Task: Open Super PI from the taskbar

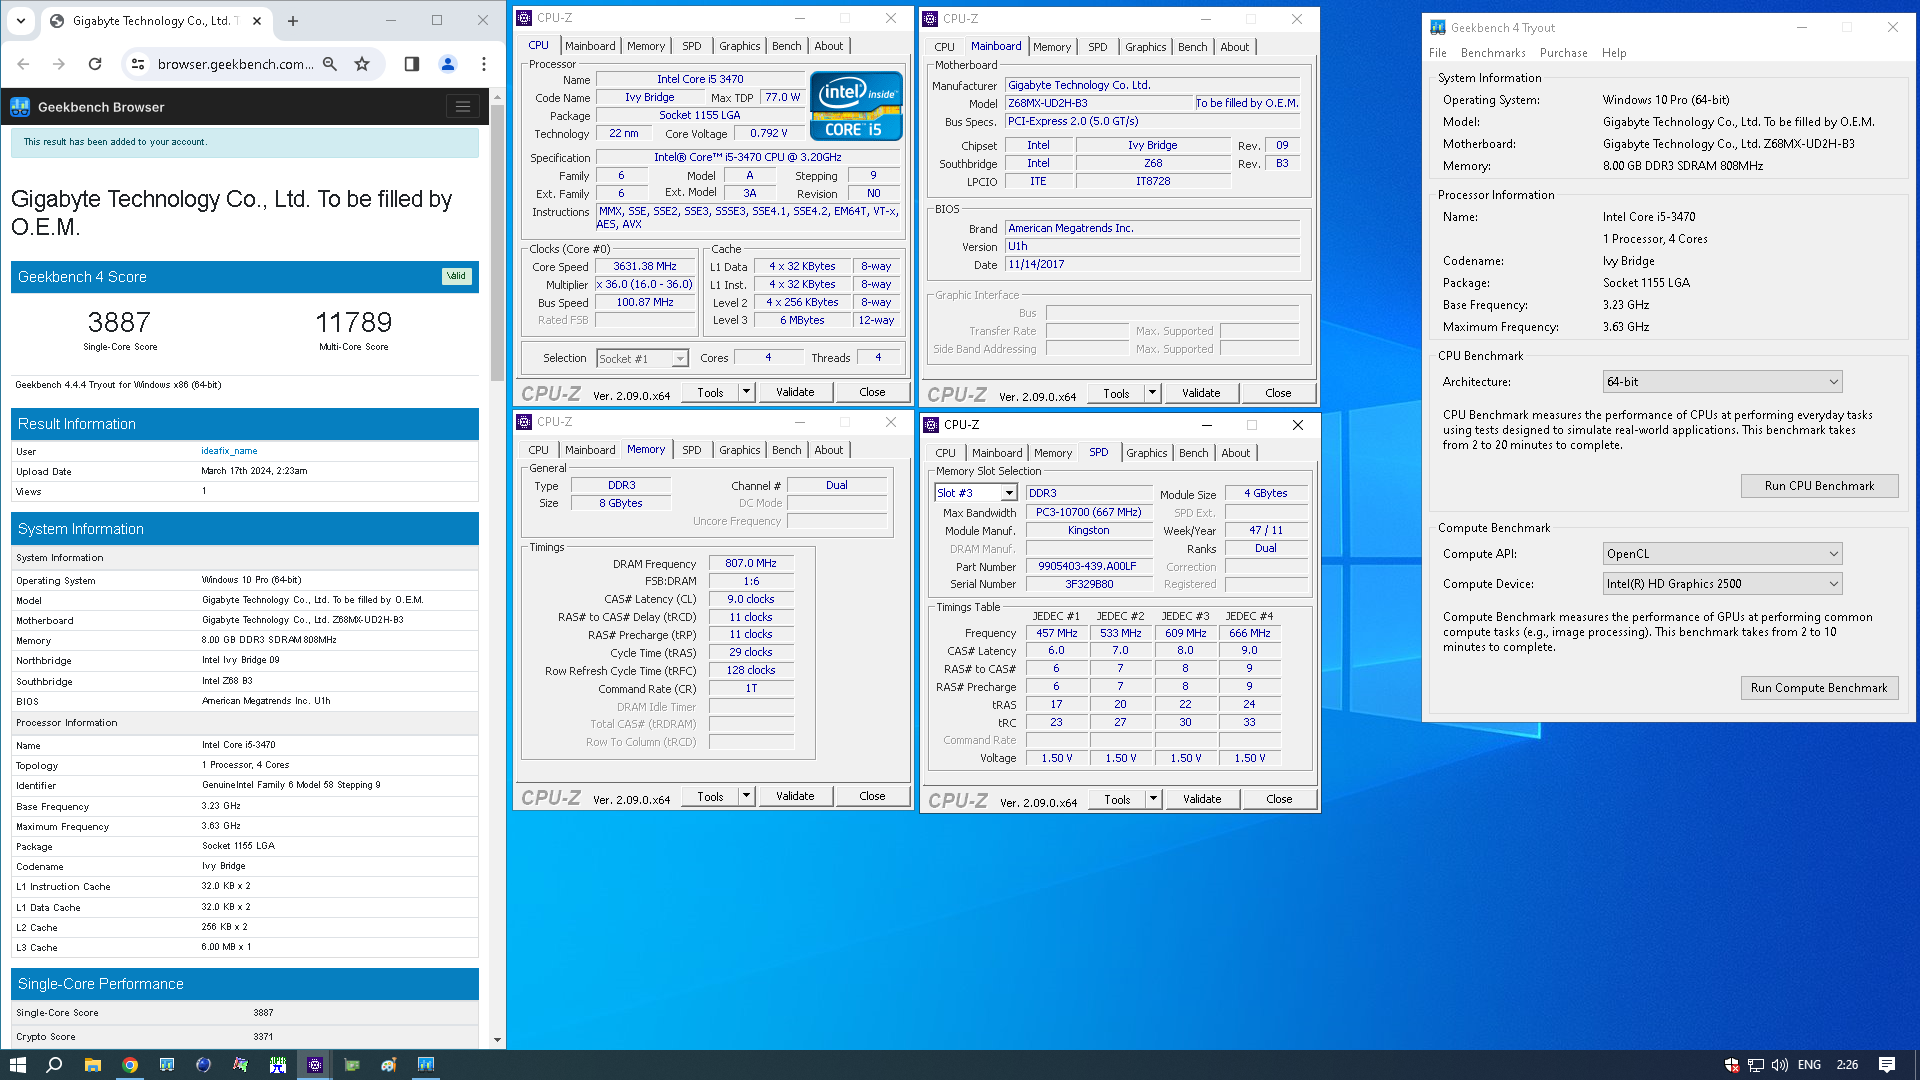Action: [278, 1065]
